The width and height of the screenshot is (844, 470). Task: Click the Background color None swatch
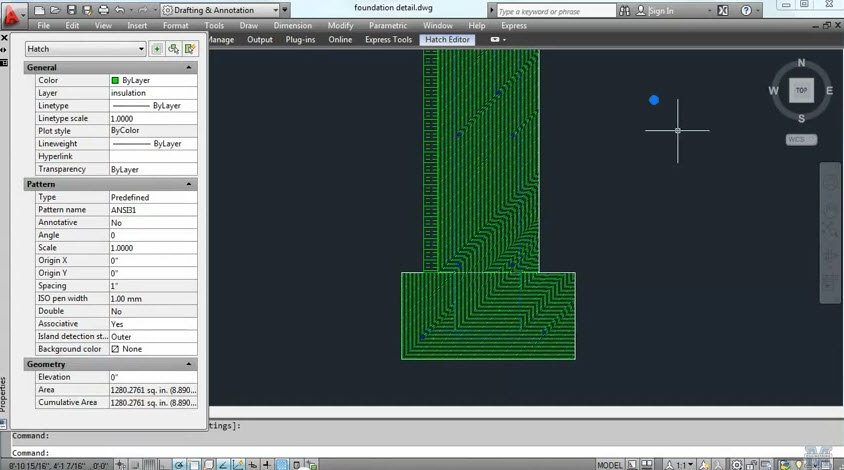click(x=153, y=349)
